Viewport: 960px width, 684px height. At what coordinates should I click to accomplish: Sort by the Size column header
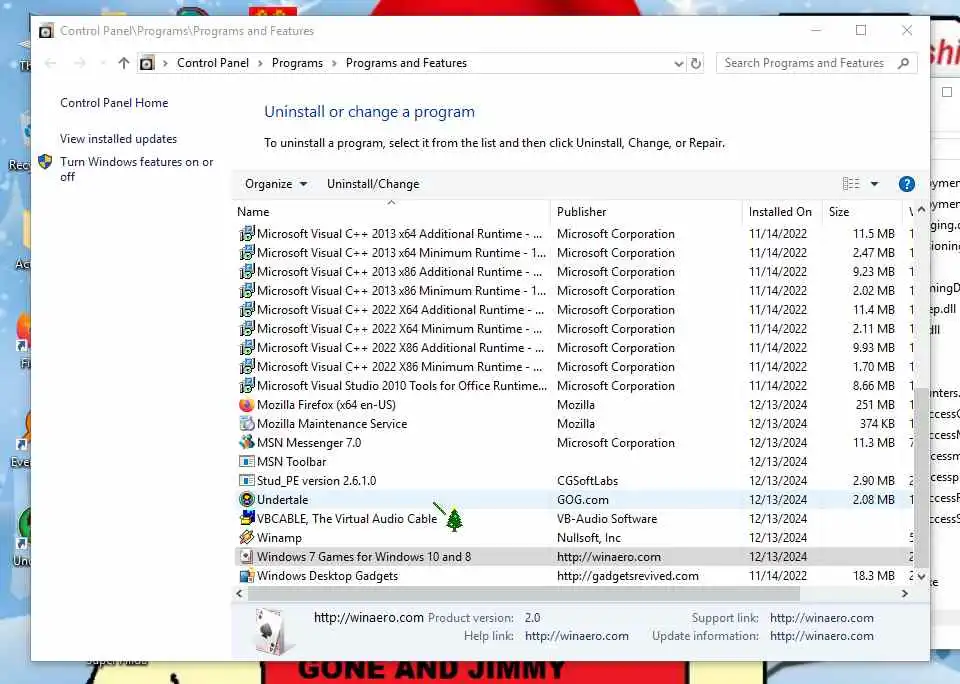(861, 211)
